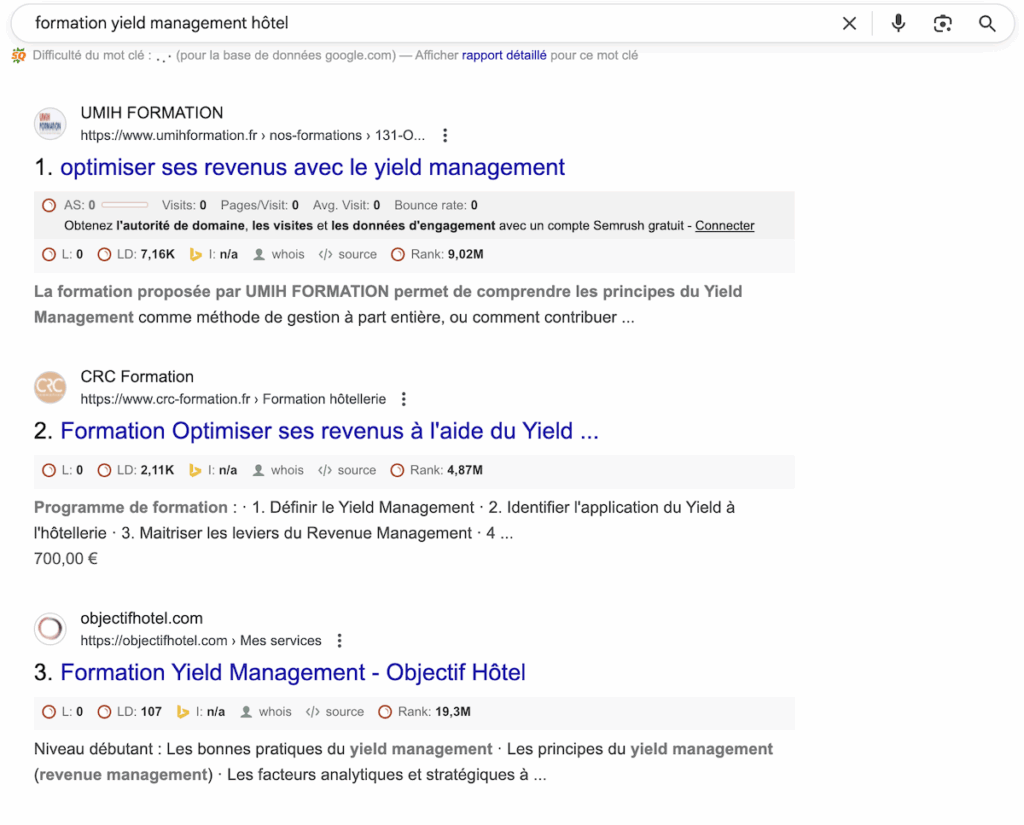This screenshot has height=825, width=1024.
Task: Click the Rank icon beside 9,02M
Action: tap(398, 255)
